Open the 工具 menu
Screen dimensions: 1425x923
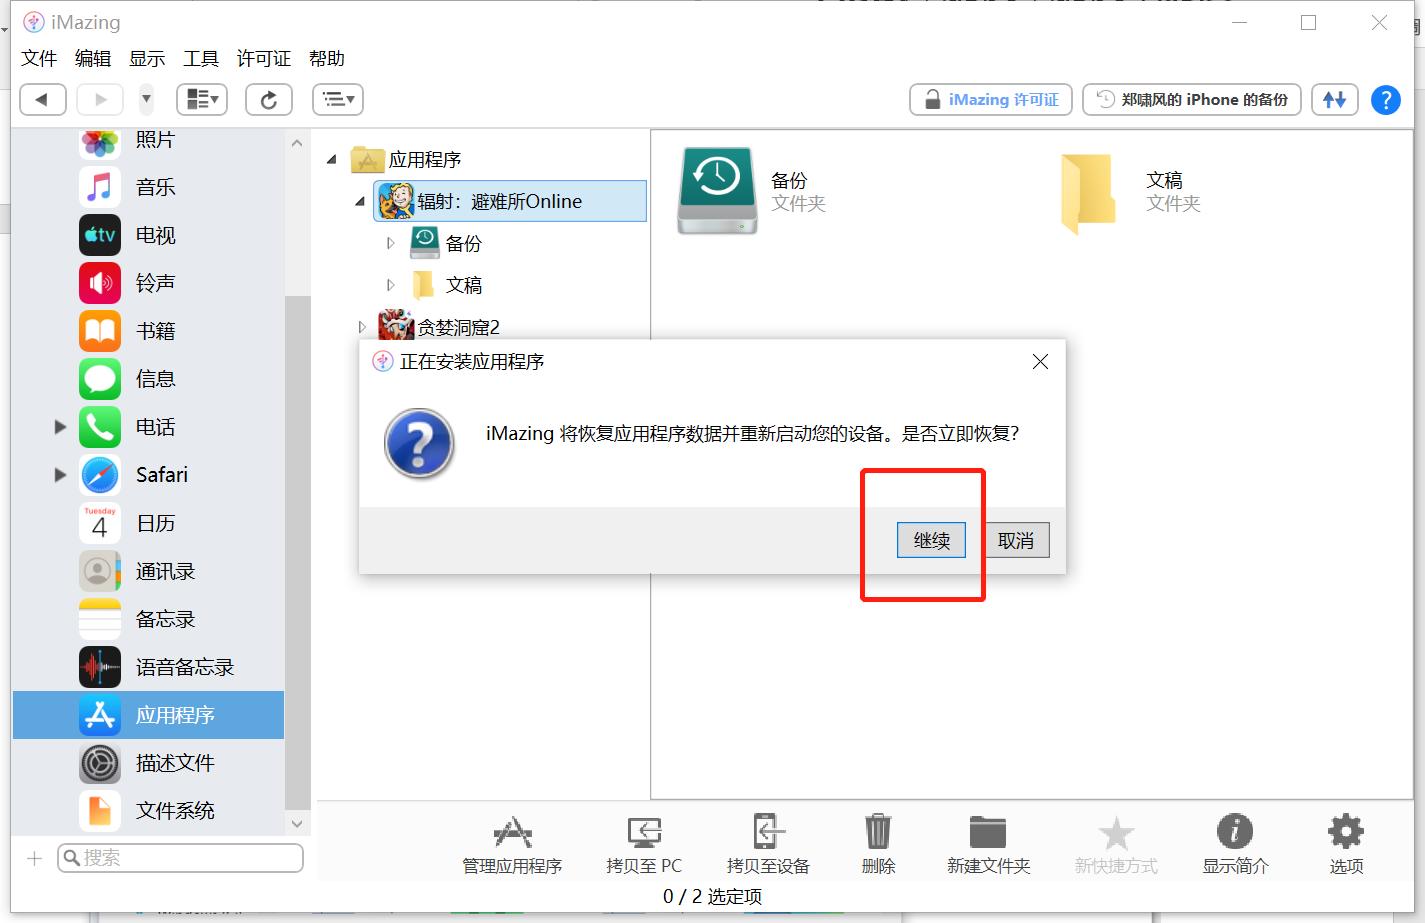tap(200, 58)
